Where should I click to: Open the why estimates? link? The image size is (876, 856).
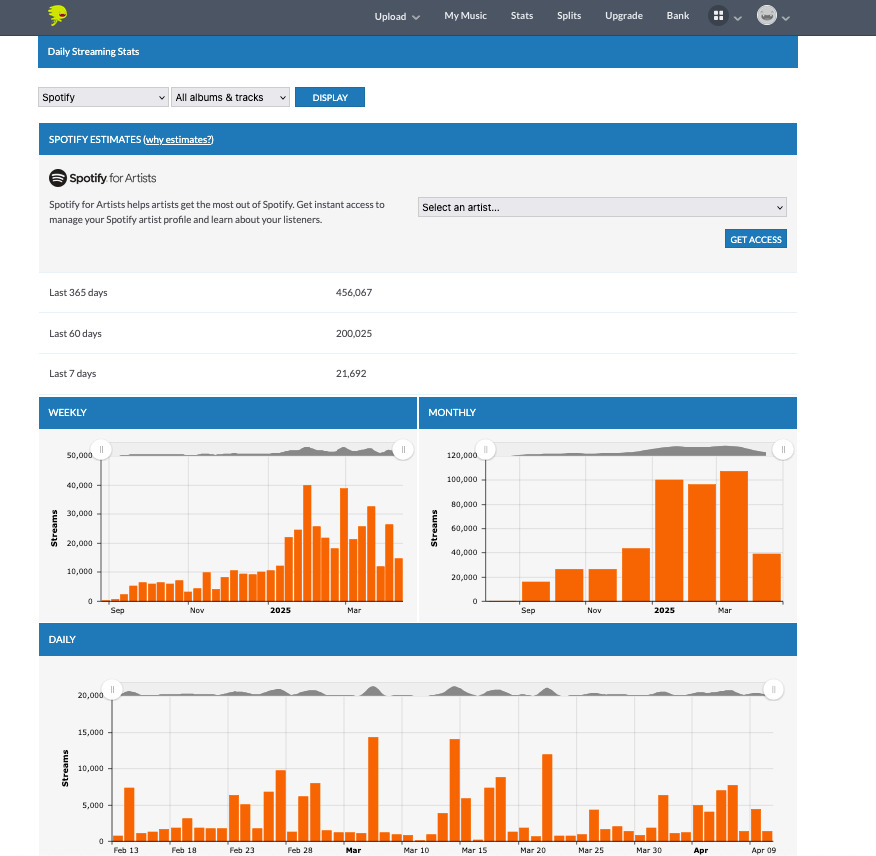point(178,140)
